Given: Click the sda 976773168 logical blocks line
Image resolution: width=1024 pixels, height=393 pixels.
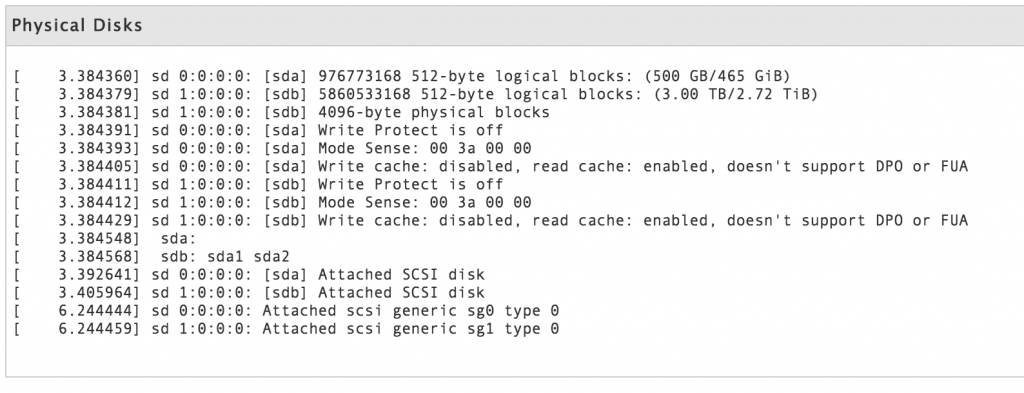Looking at the screenshot, I should (x=402, y=76).
